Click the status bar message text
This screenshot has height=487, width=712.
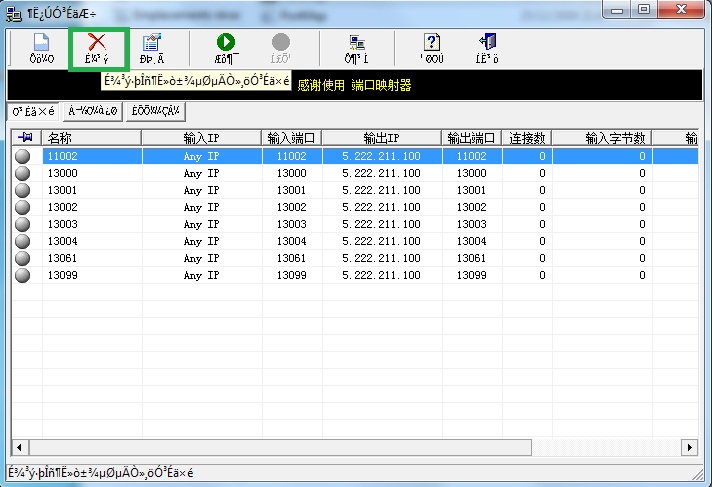pyautogui.click(x=101, y=473)
